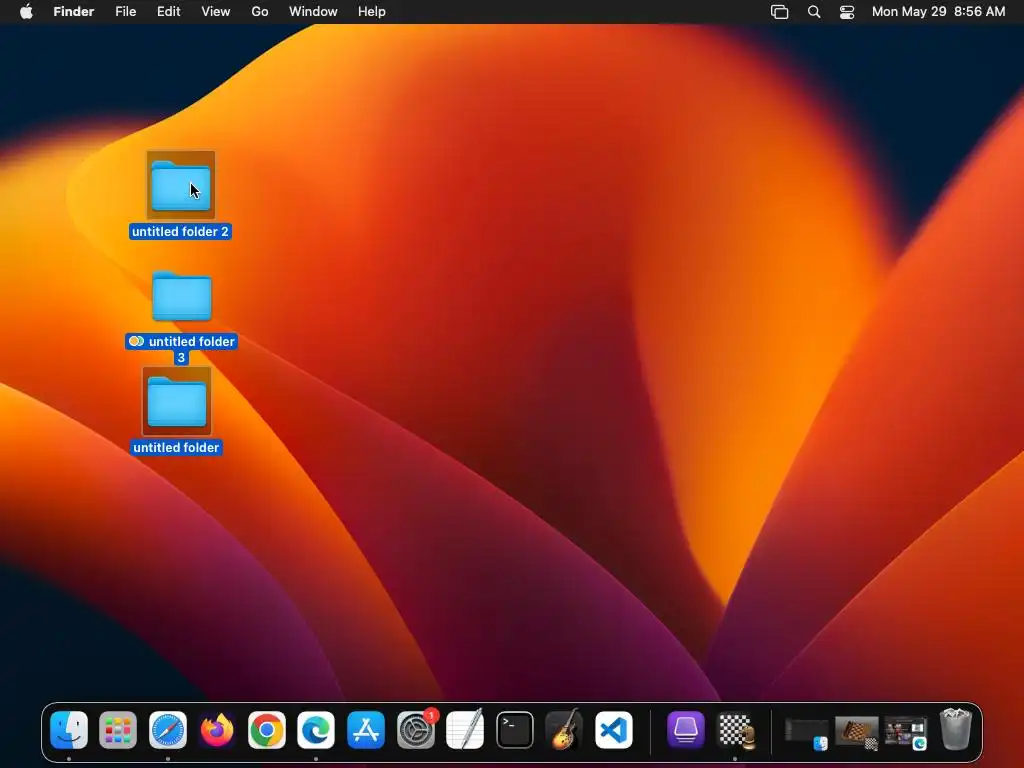Launch Visual Studio Code from the Dock
1024x768 pixels.
tap(614, 729)
